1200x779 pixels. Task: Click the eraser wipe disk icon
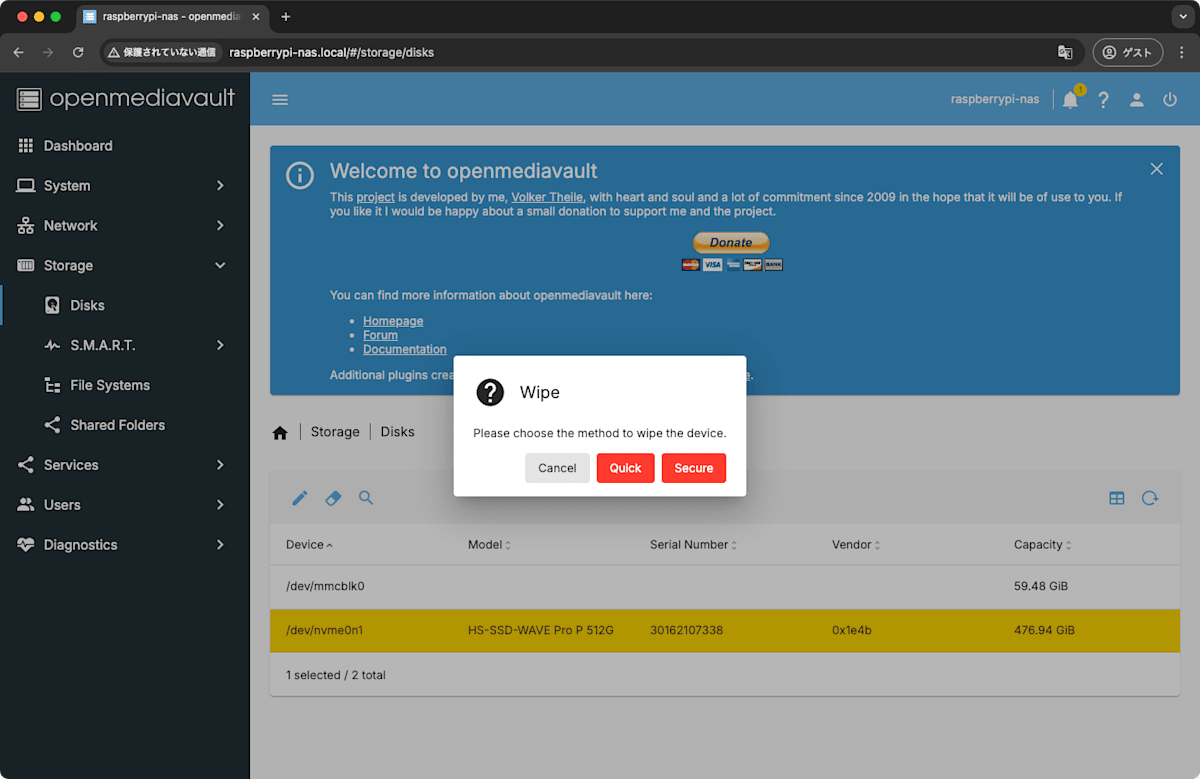pos(333,498)
